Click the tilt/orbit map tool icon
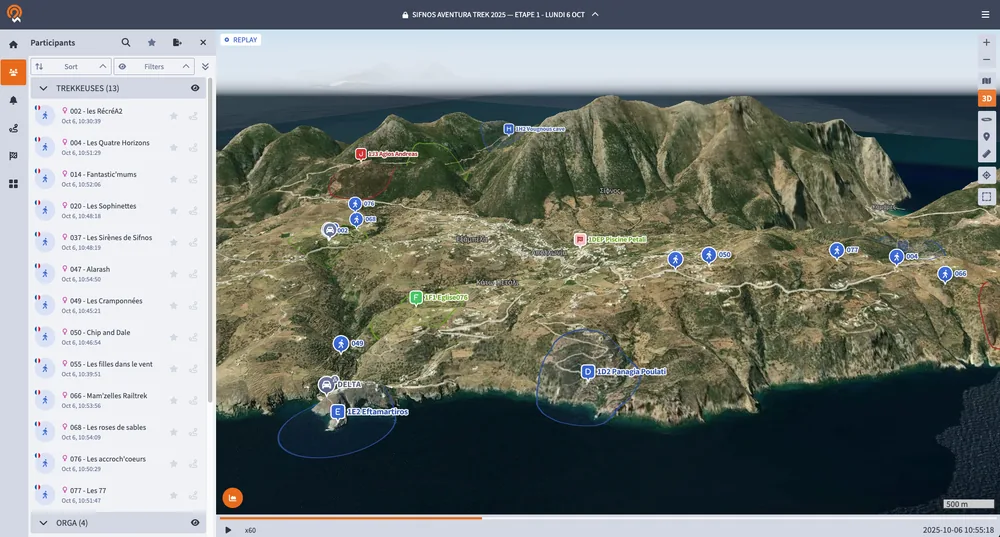This screenshot has height=537, width=1000. click(x=987, y=119)
